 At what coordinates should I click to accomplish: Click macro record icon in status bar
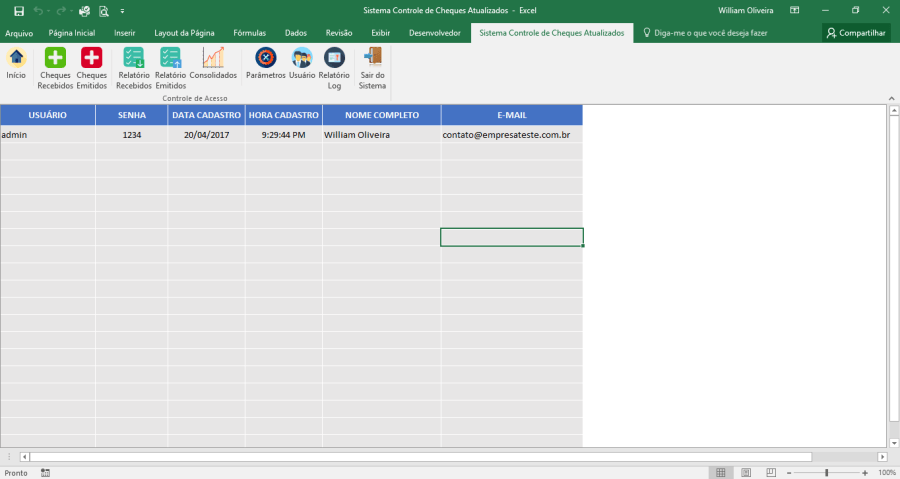point(45,473)
